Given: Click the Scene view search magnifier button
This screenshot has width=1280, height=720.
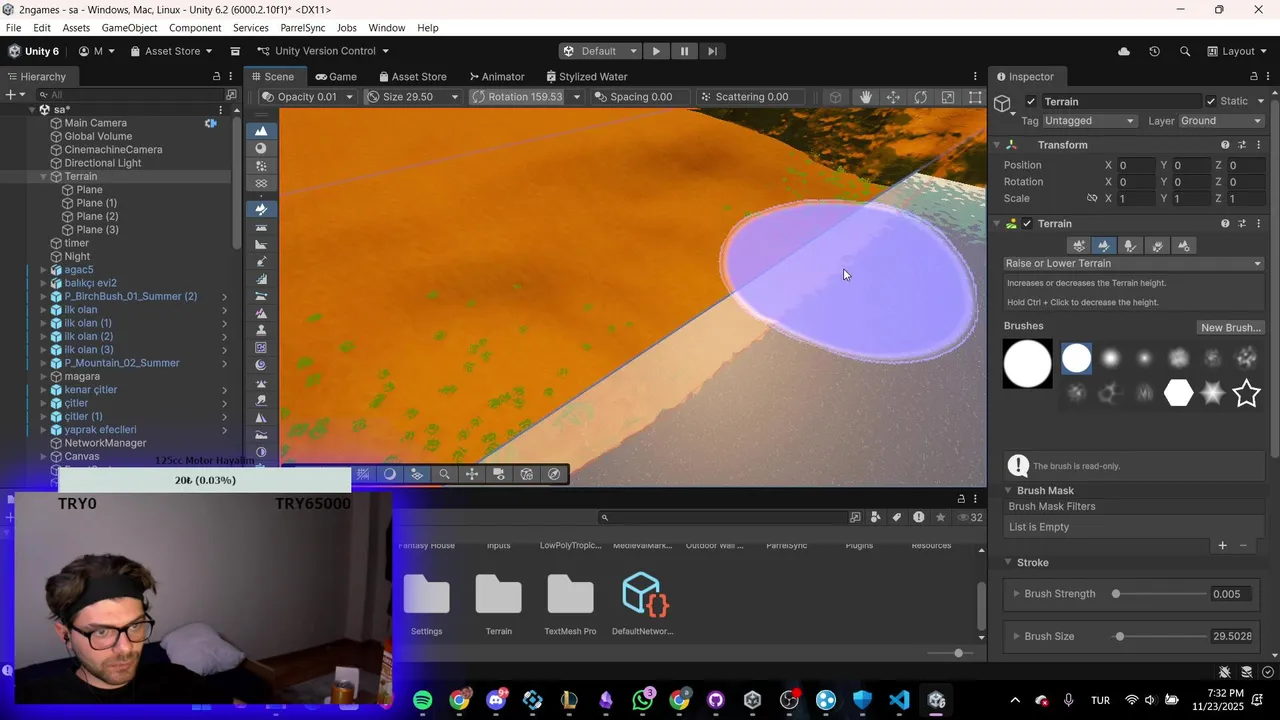Looking at the screenshot, I should (445, 474).
